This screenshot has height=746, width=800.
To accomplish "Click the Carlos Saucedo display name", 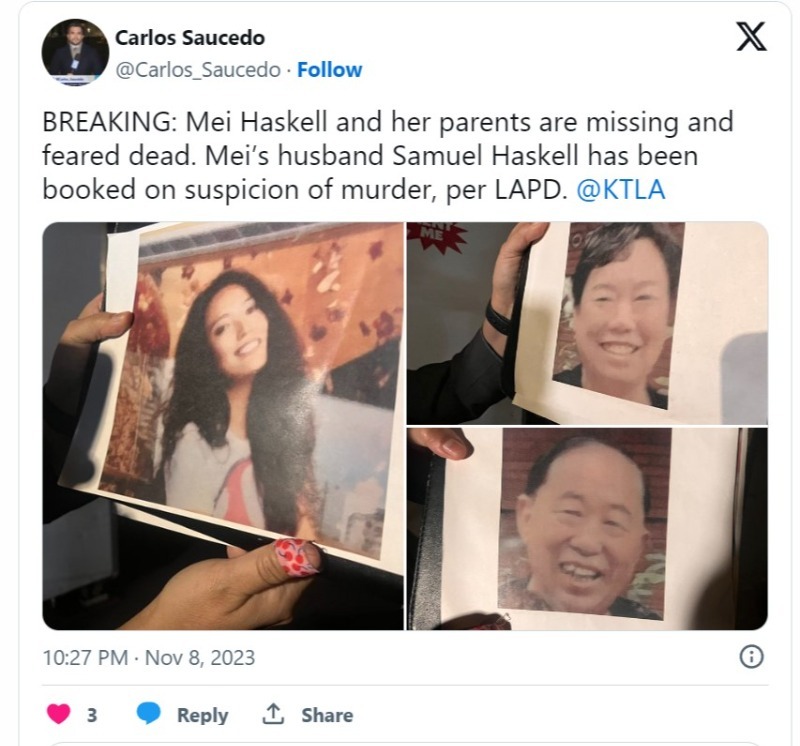I will pos(190,38).
